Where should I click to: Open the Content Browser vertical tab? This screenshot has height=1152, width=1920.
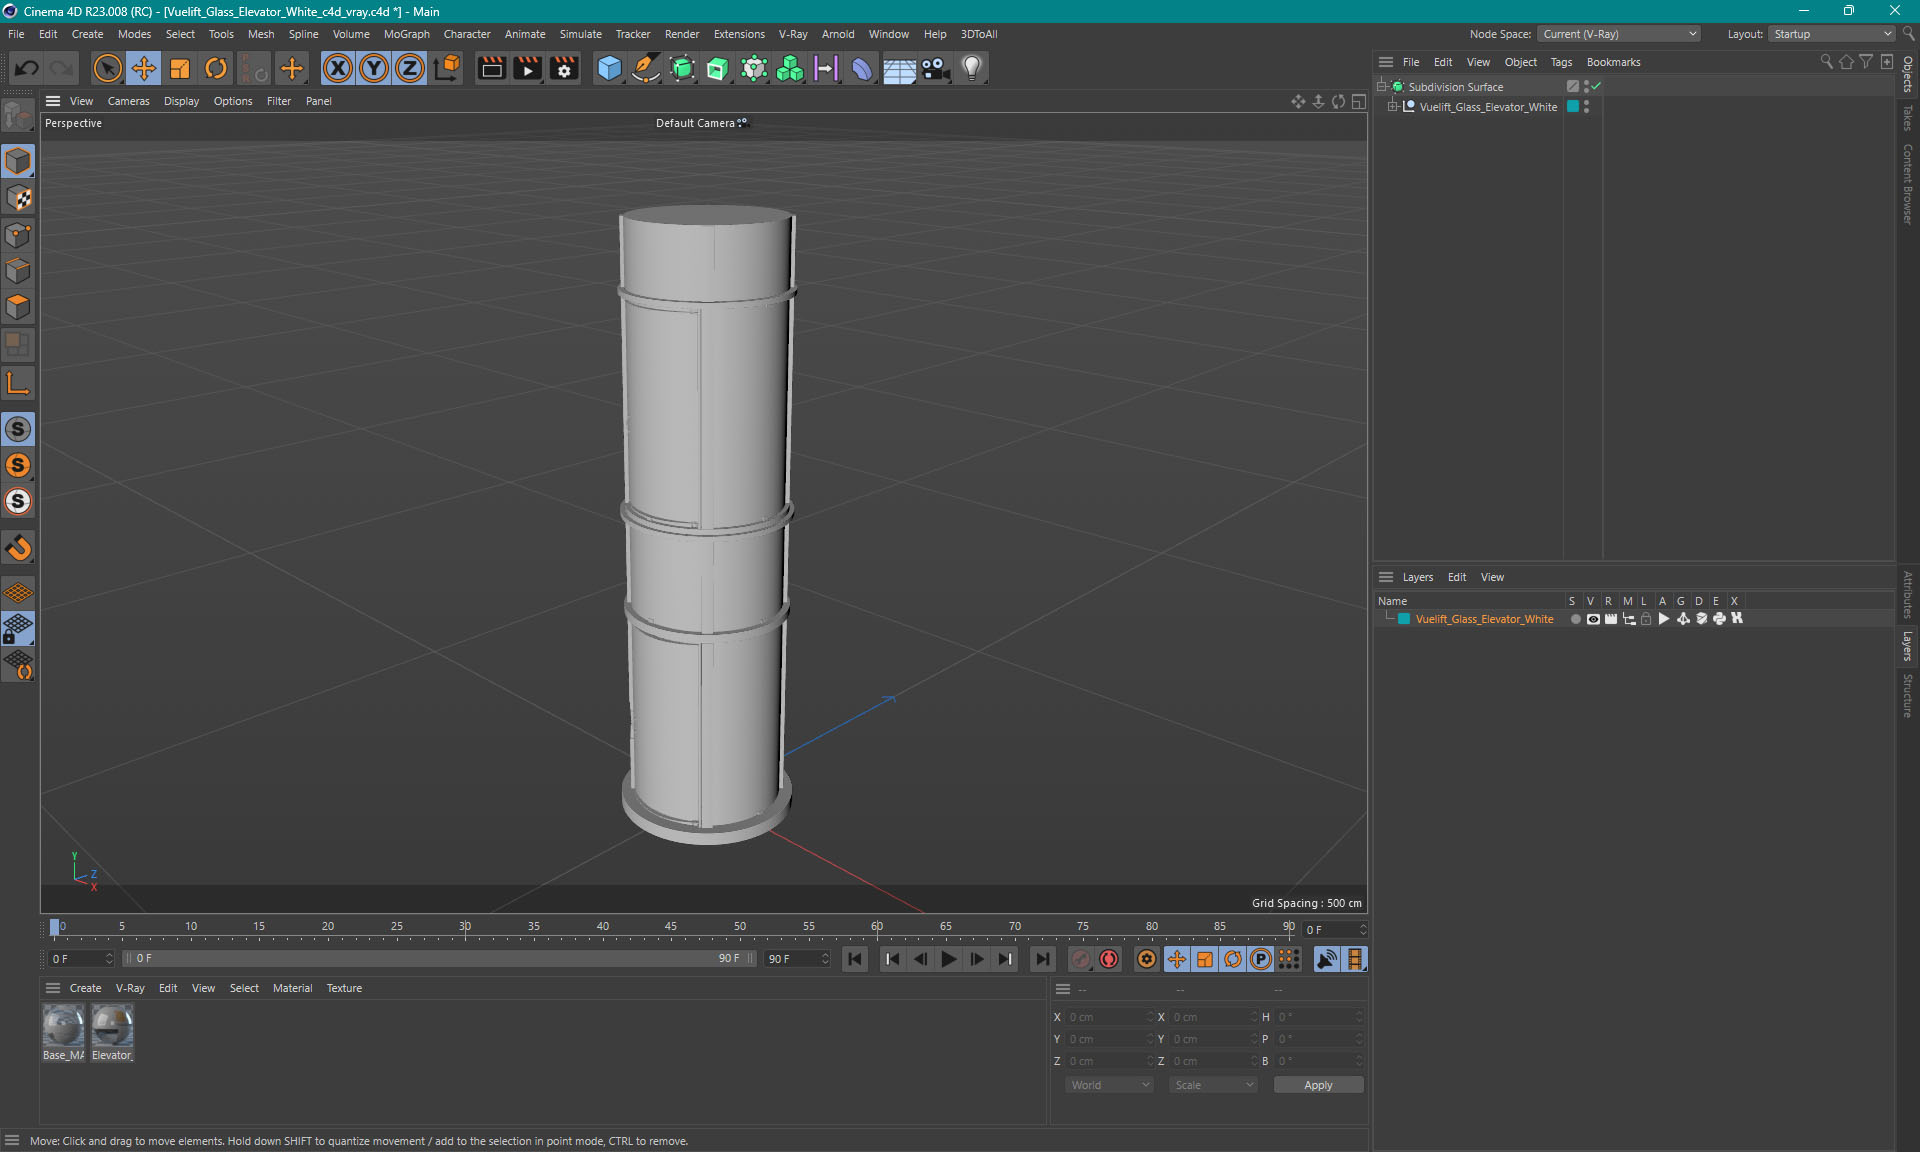(x=1908, y=184)
